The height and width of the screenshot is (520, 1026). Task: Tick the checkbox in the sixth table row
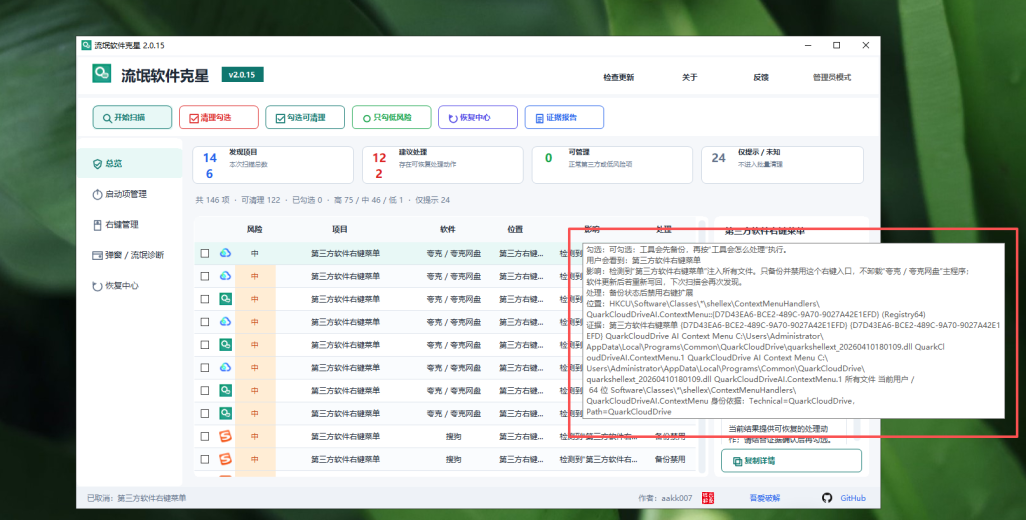coord(205,368)
